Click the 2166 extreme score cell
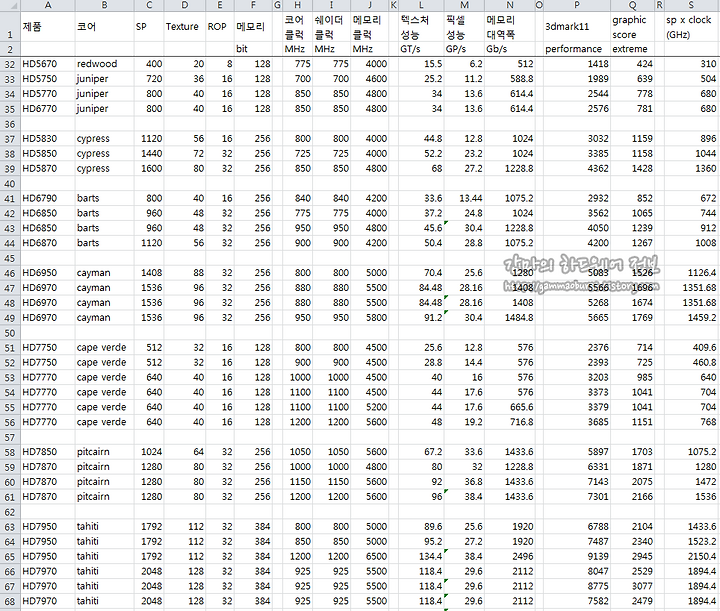The width and height of the screenshot is (720, 611). 632,497
